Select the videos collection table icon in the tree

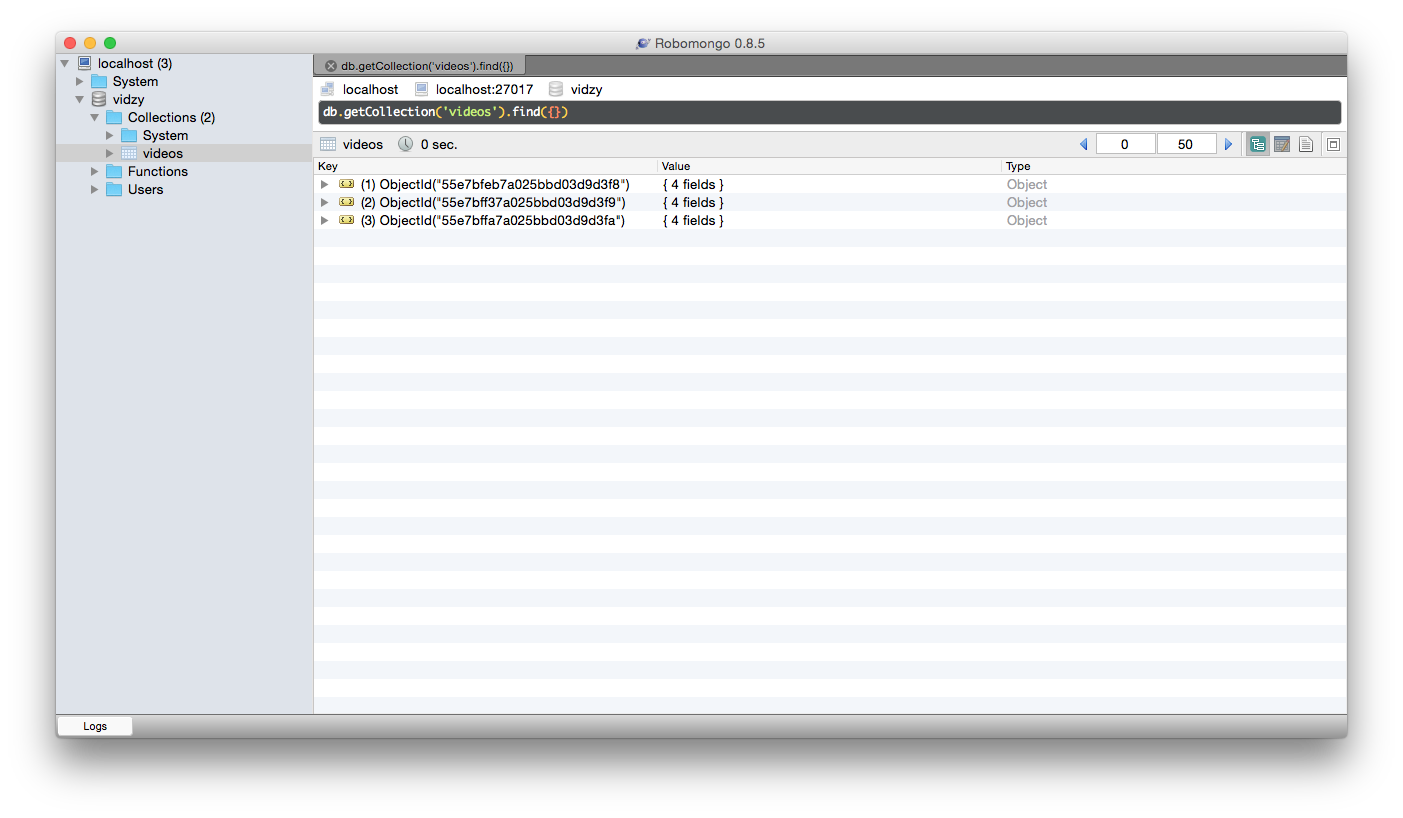tap(129, 153)
